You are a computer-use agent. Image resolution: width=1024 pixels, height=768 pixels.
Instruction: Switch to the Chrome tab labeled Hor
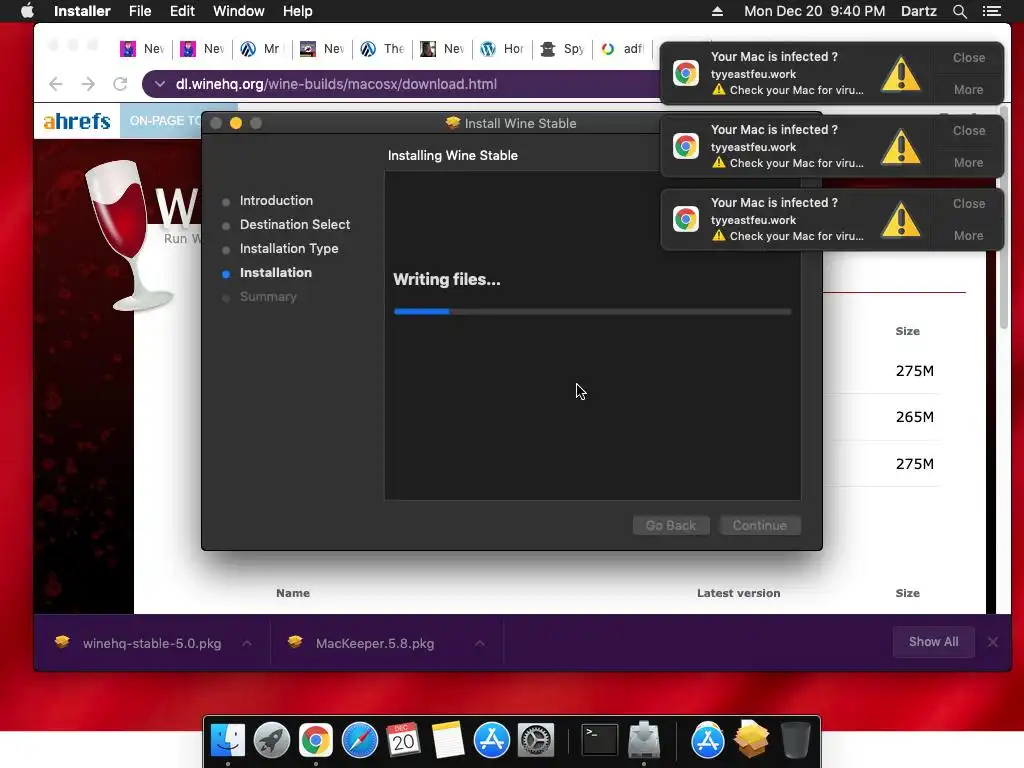tap(502, 49)
